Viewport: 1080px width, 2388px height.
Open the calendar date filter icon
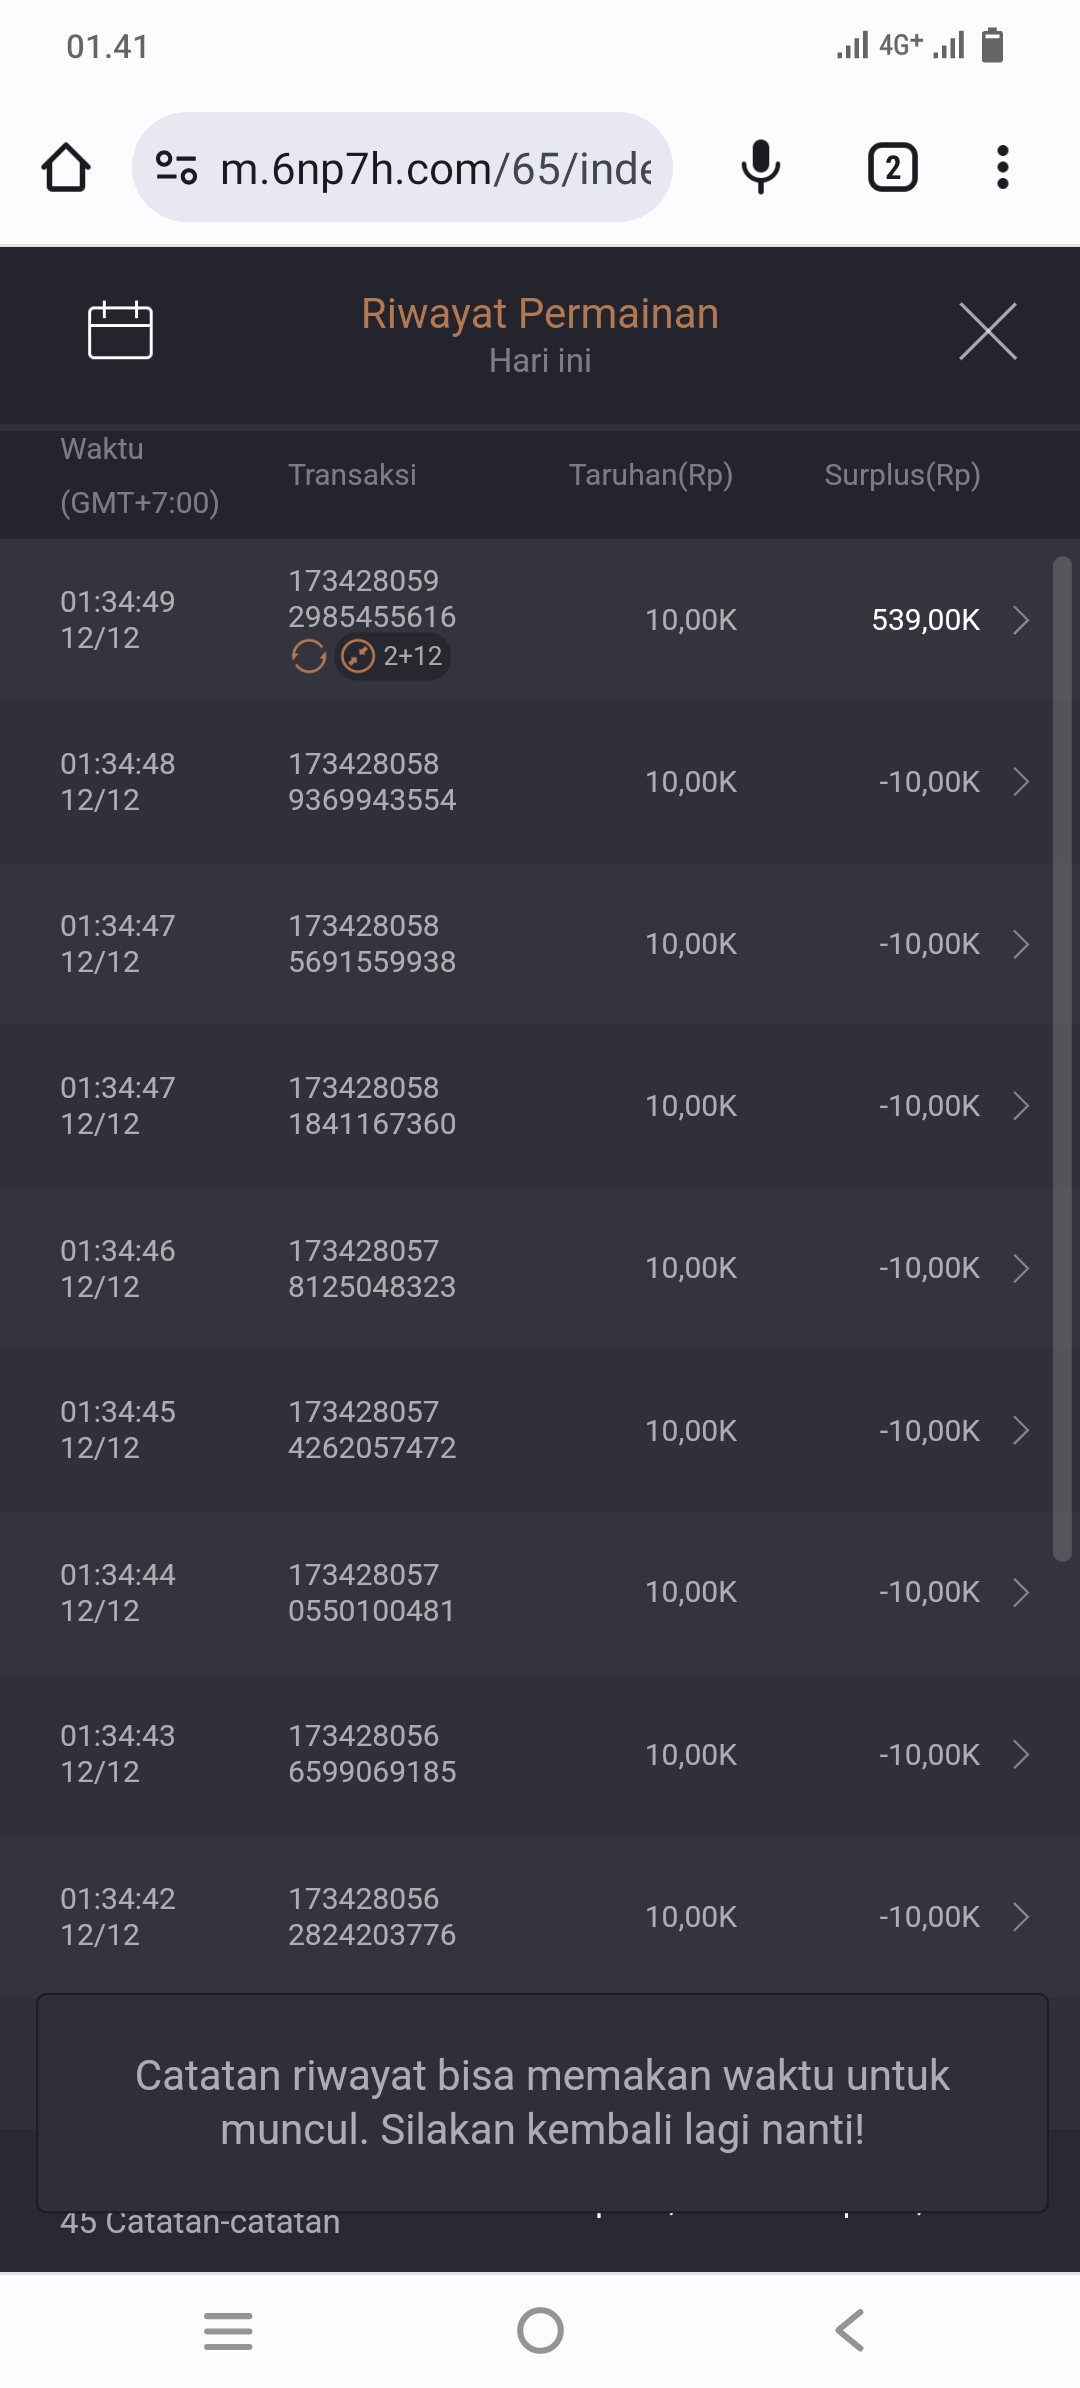120,330
